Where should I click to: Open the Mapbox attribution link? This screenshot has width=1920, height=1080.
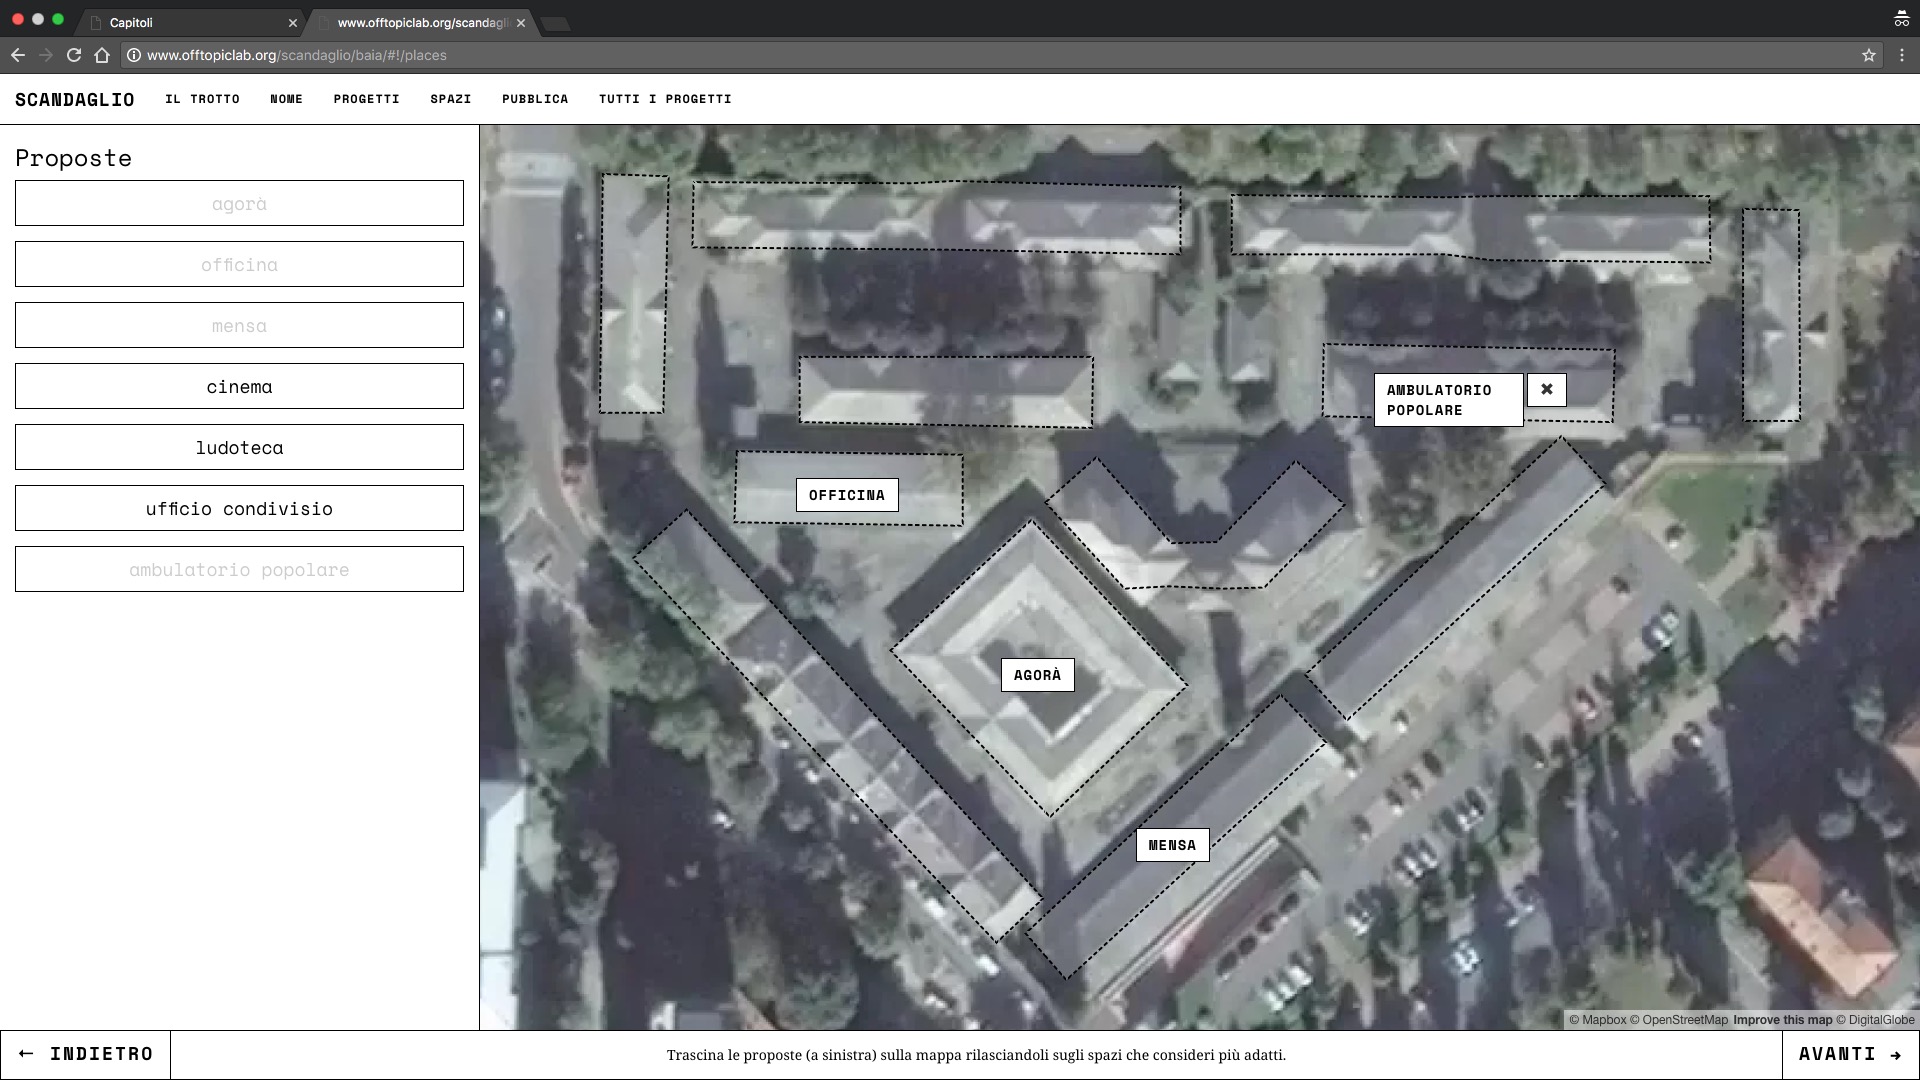pyautogui.click(x=1598, y=1020)
